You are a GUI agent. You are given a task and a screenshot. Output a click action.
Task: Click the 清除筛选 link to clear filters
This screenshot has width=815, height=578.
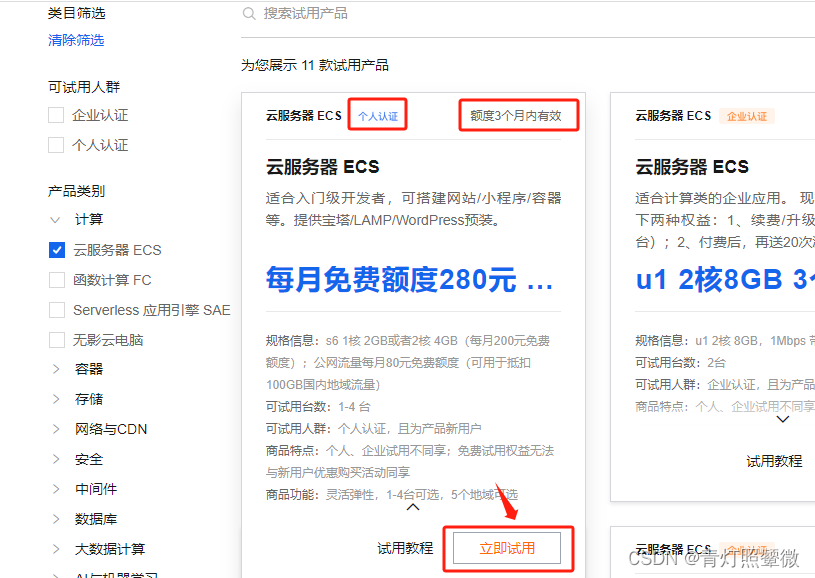point(75,40)
